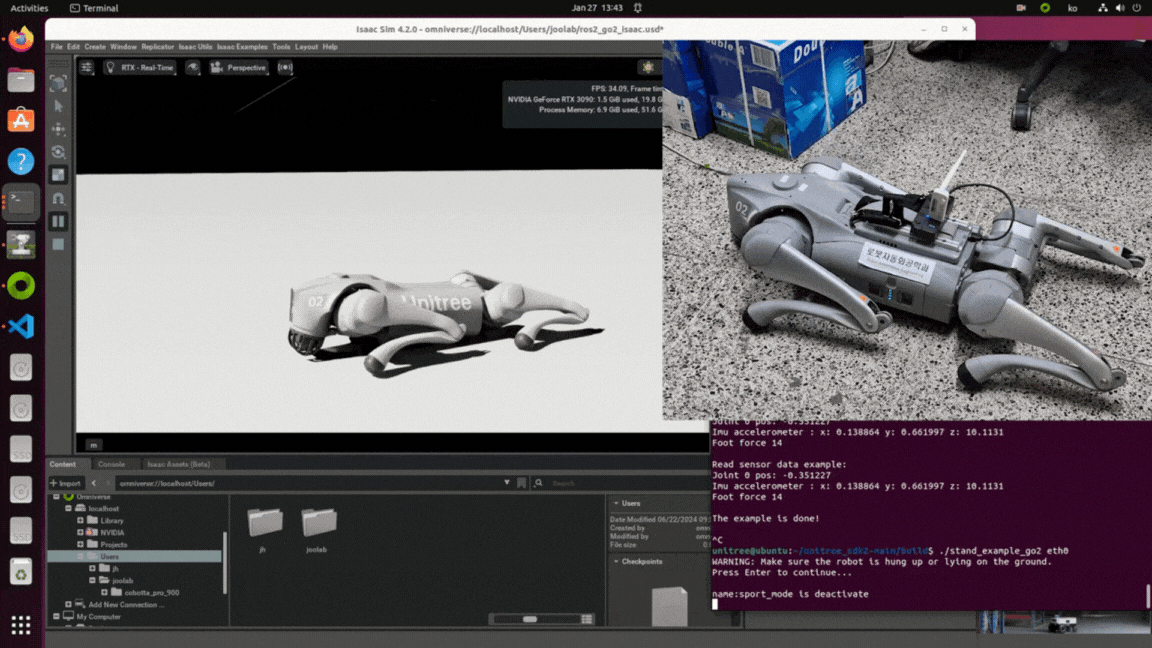The image size is (1152, 648).
Task: Pause the simulation
Action: pyautogui.click(x=59, y=221)
